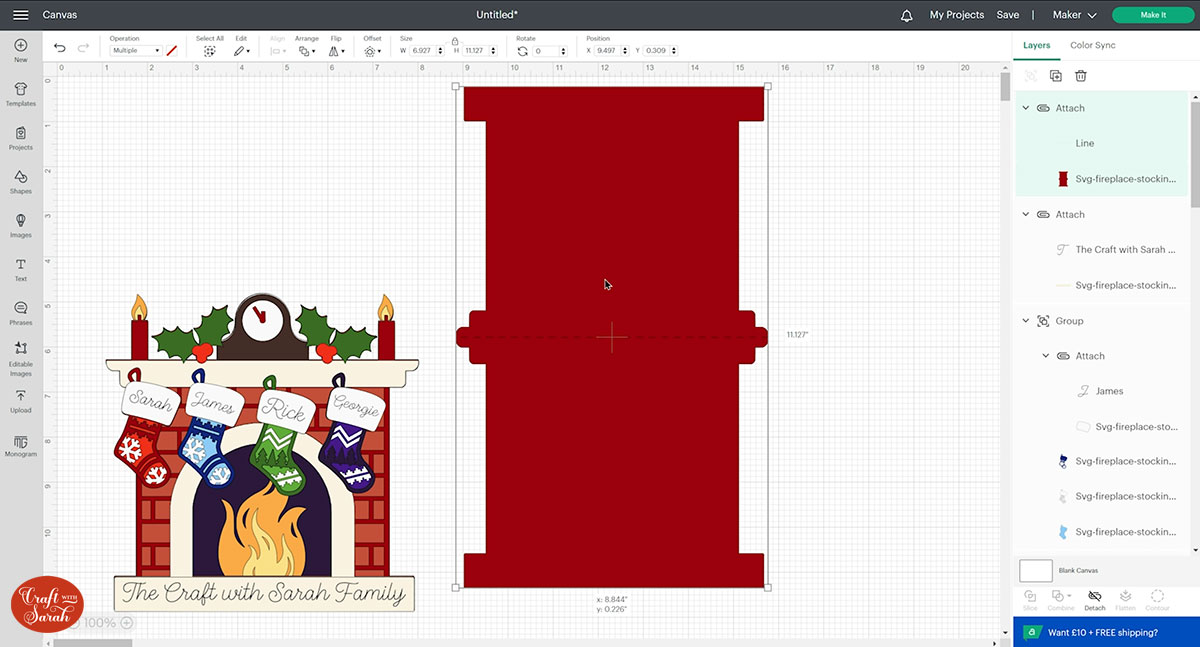The height and width of the screenshot is (647, 1200).
Task: Open the Combine dropdown arrow
Action: tap(1070, 595)
